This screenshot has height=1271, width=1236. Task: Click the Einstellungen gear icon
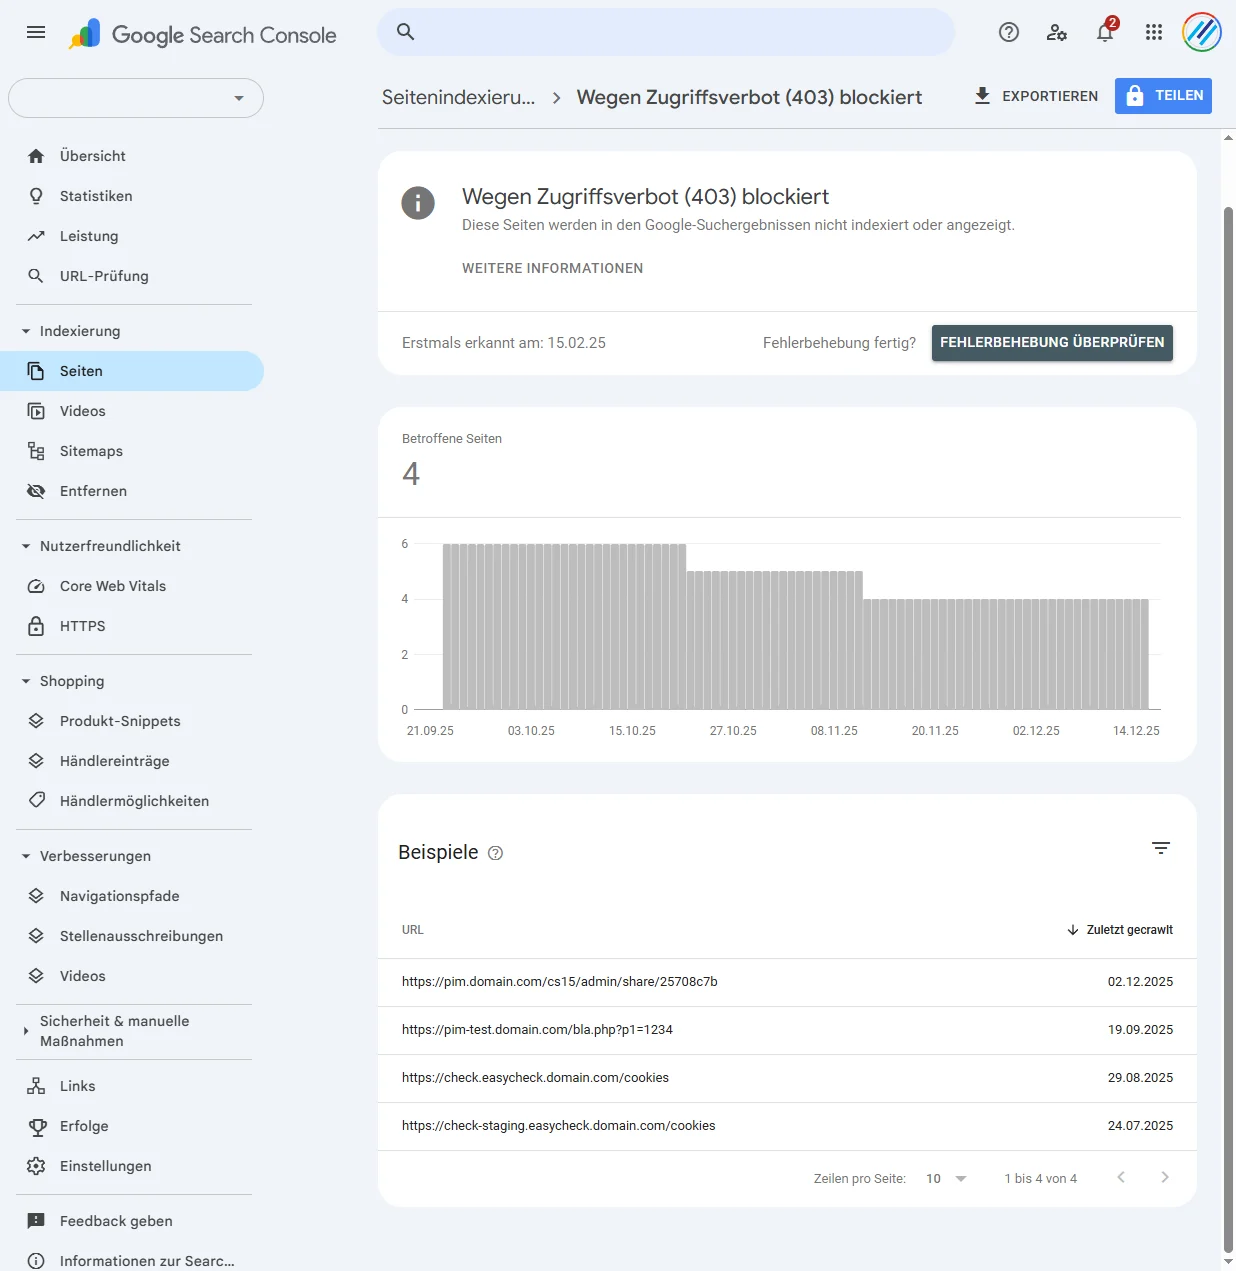tap(36, 1166)
